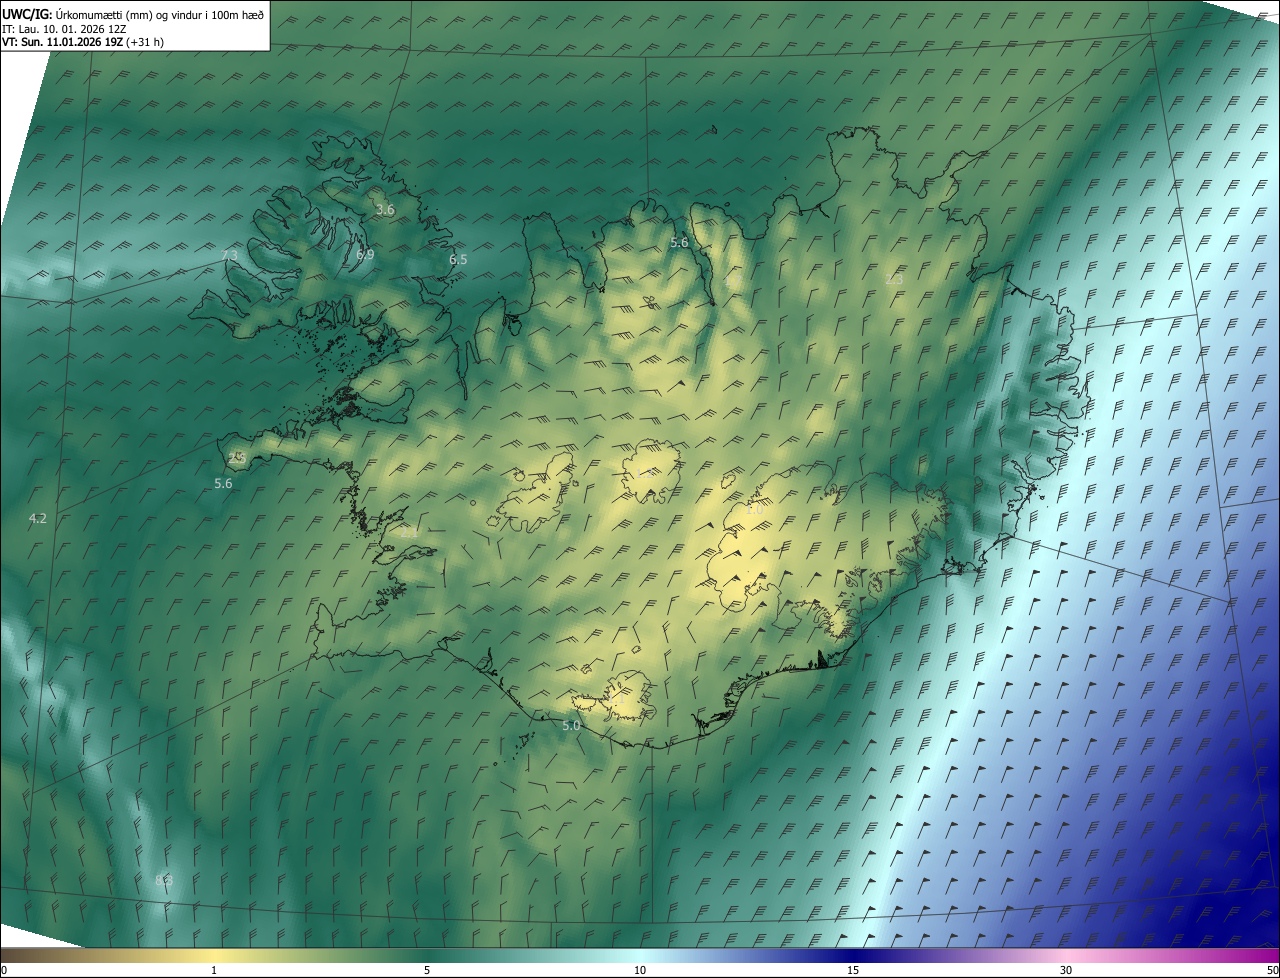Click the '10' tick on the colorbar
Viewport: 1280px width, 978px height.
[640, 970]
